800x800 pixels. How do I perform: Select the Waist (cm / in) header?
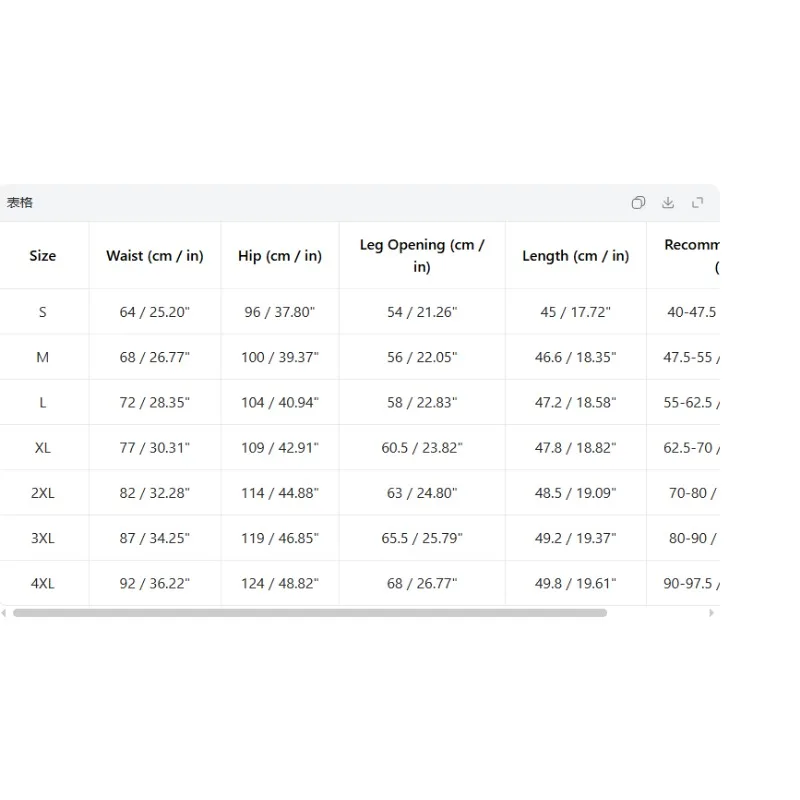tap(155, 256)
